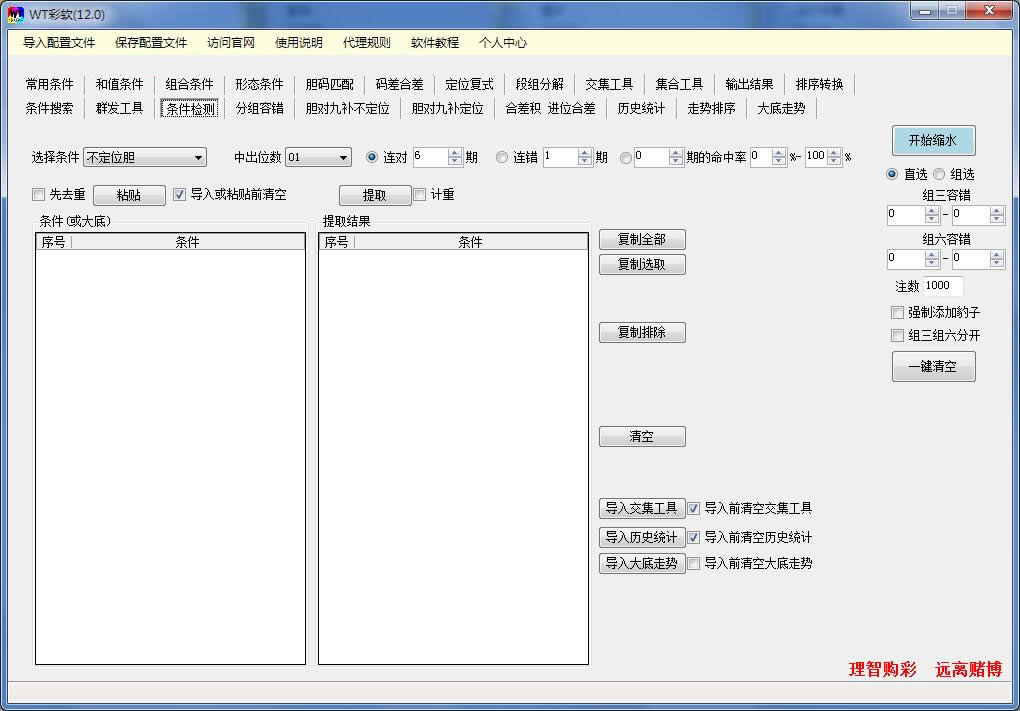Click 复制全部 to copy all results
This screenshot has width=1020, height=711.
point(641,239)
